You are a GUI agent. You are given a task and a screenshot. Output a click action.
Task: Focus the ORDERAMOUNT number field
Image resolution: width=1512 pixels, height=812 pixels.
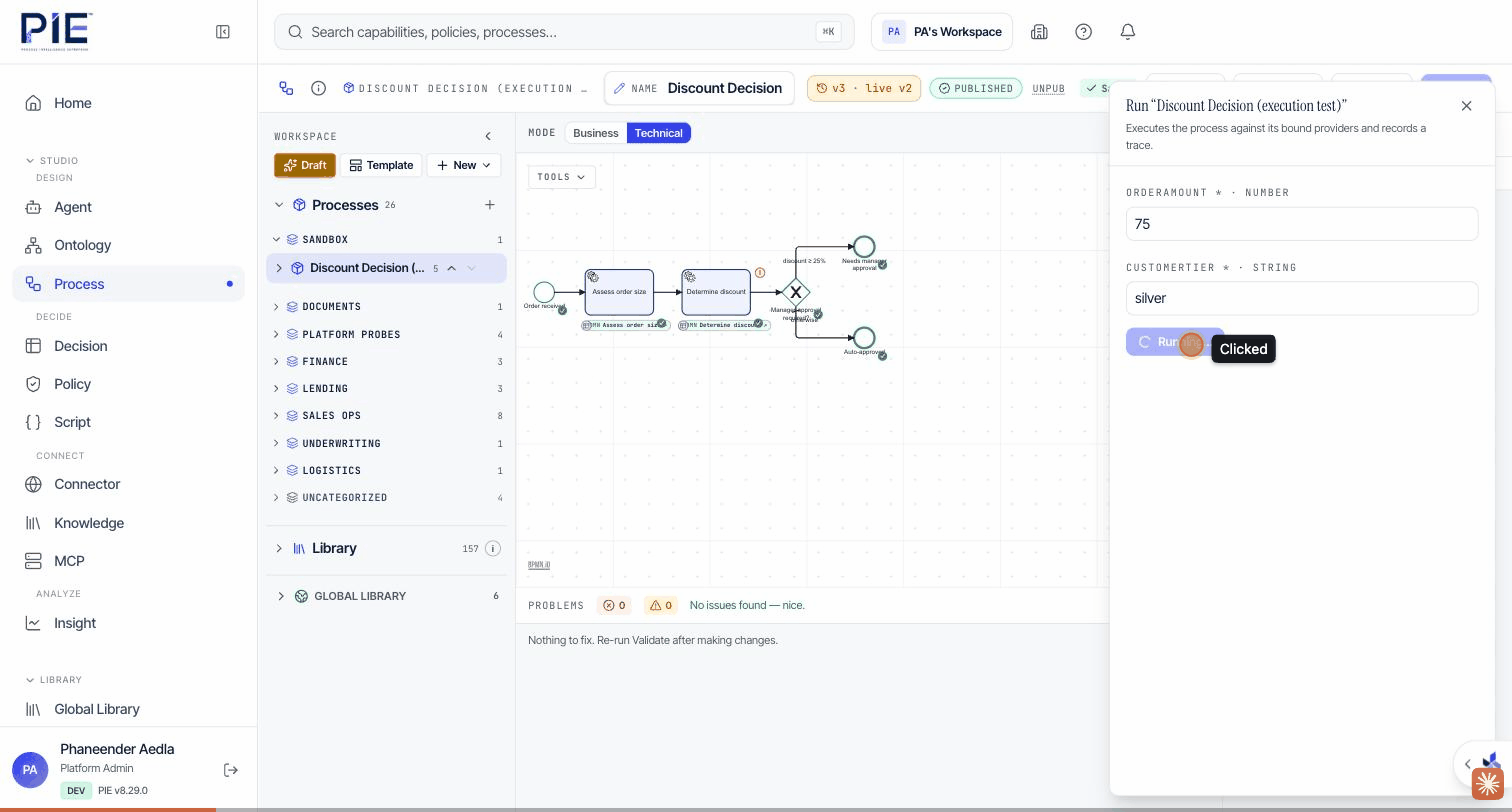pyautogui.click(x=1302, y=224)
